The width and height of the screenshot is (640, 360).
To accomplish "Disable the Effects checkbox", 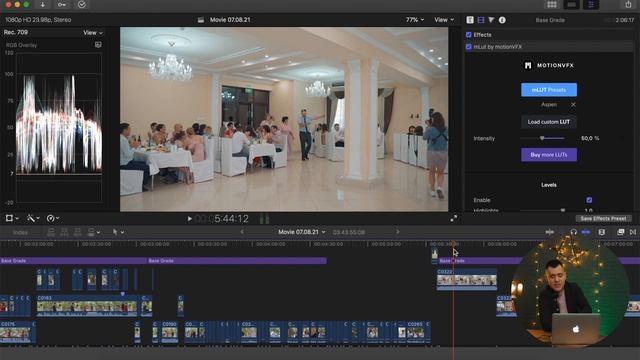I will pos(469,35).
